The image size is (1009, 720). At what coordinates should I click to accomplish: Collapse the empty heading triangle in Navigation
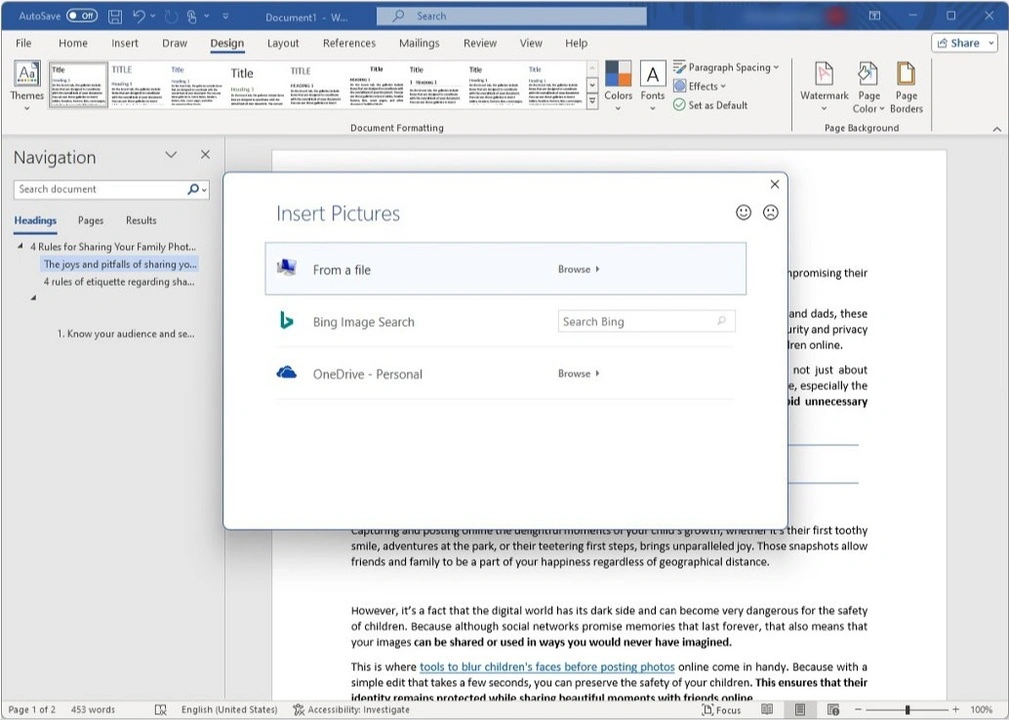33,297
